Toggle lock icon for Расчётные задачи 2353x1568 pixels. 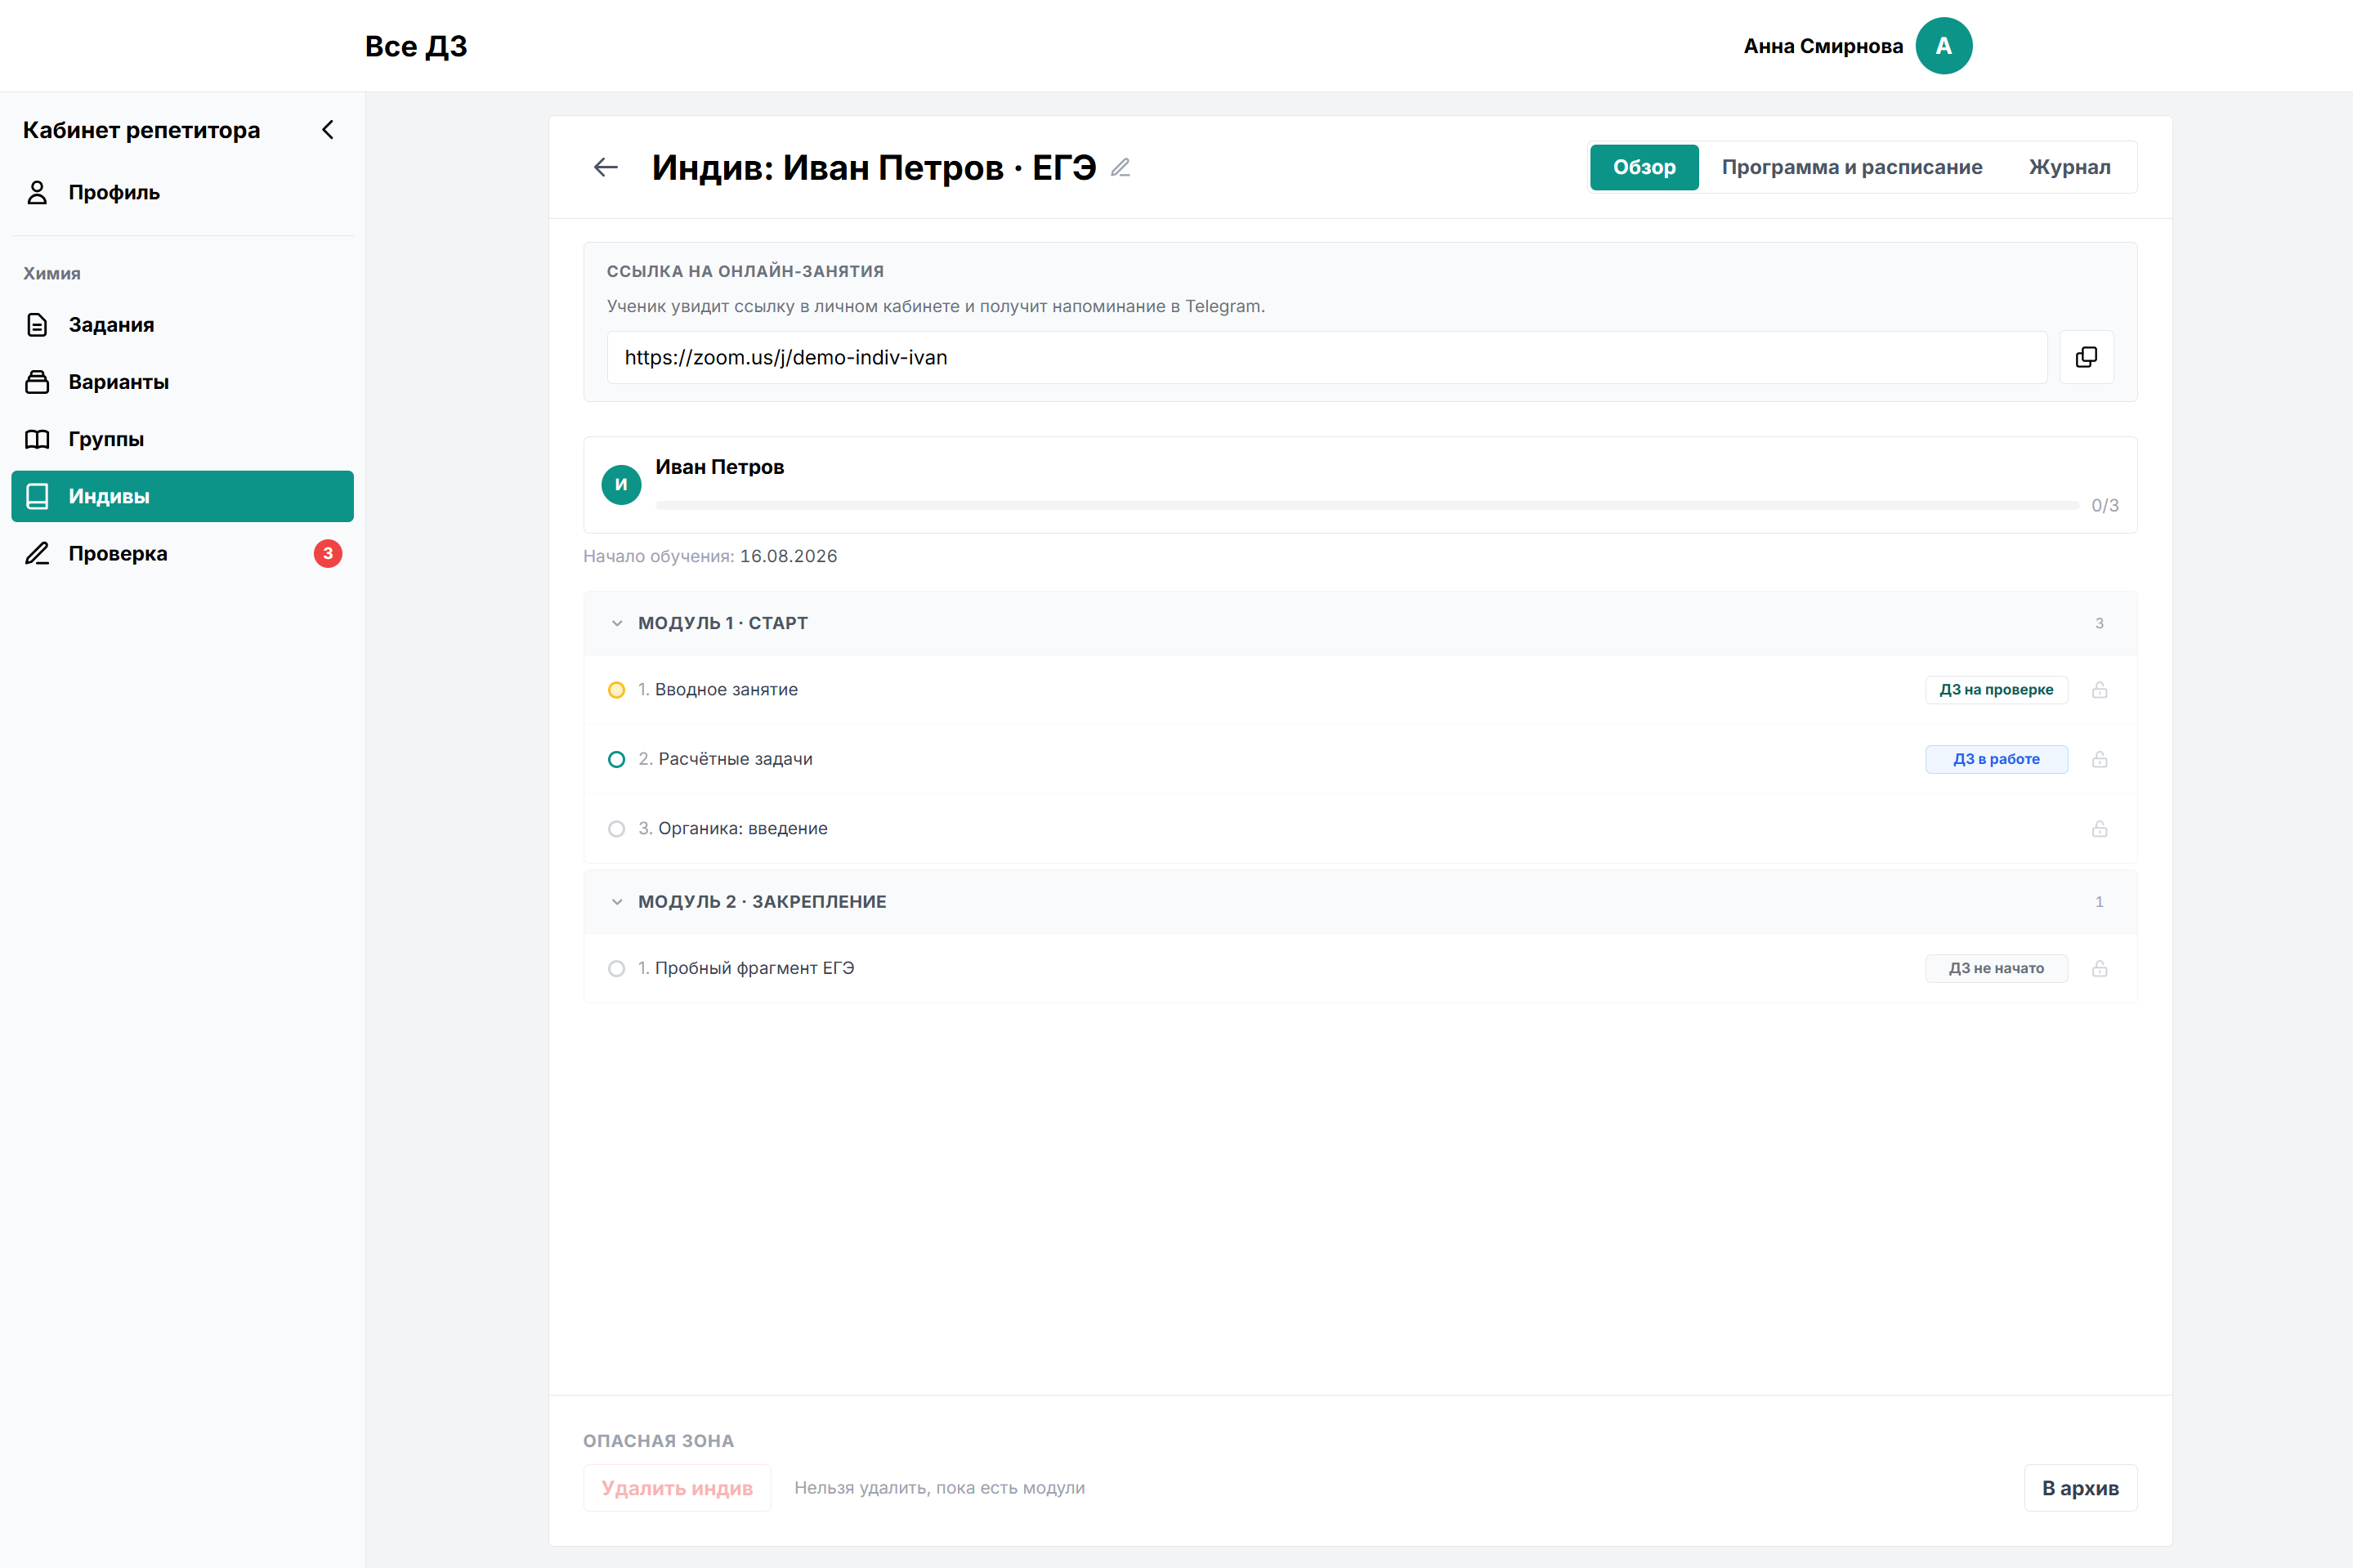[2099, 759]
